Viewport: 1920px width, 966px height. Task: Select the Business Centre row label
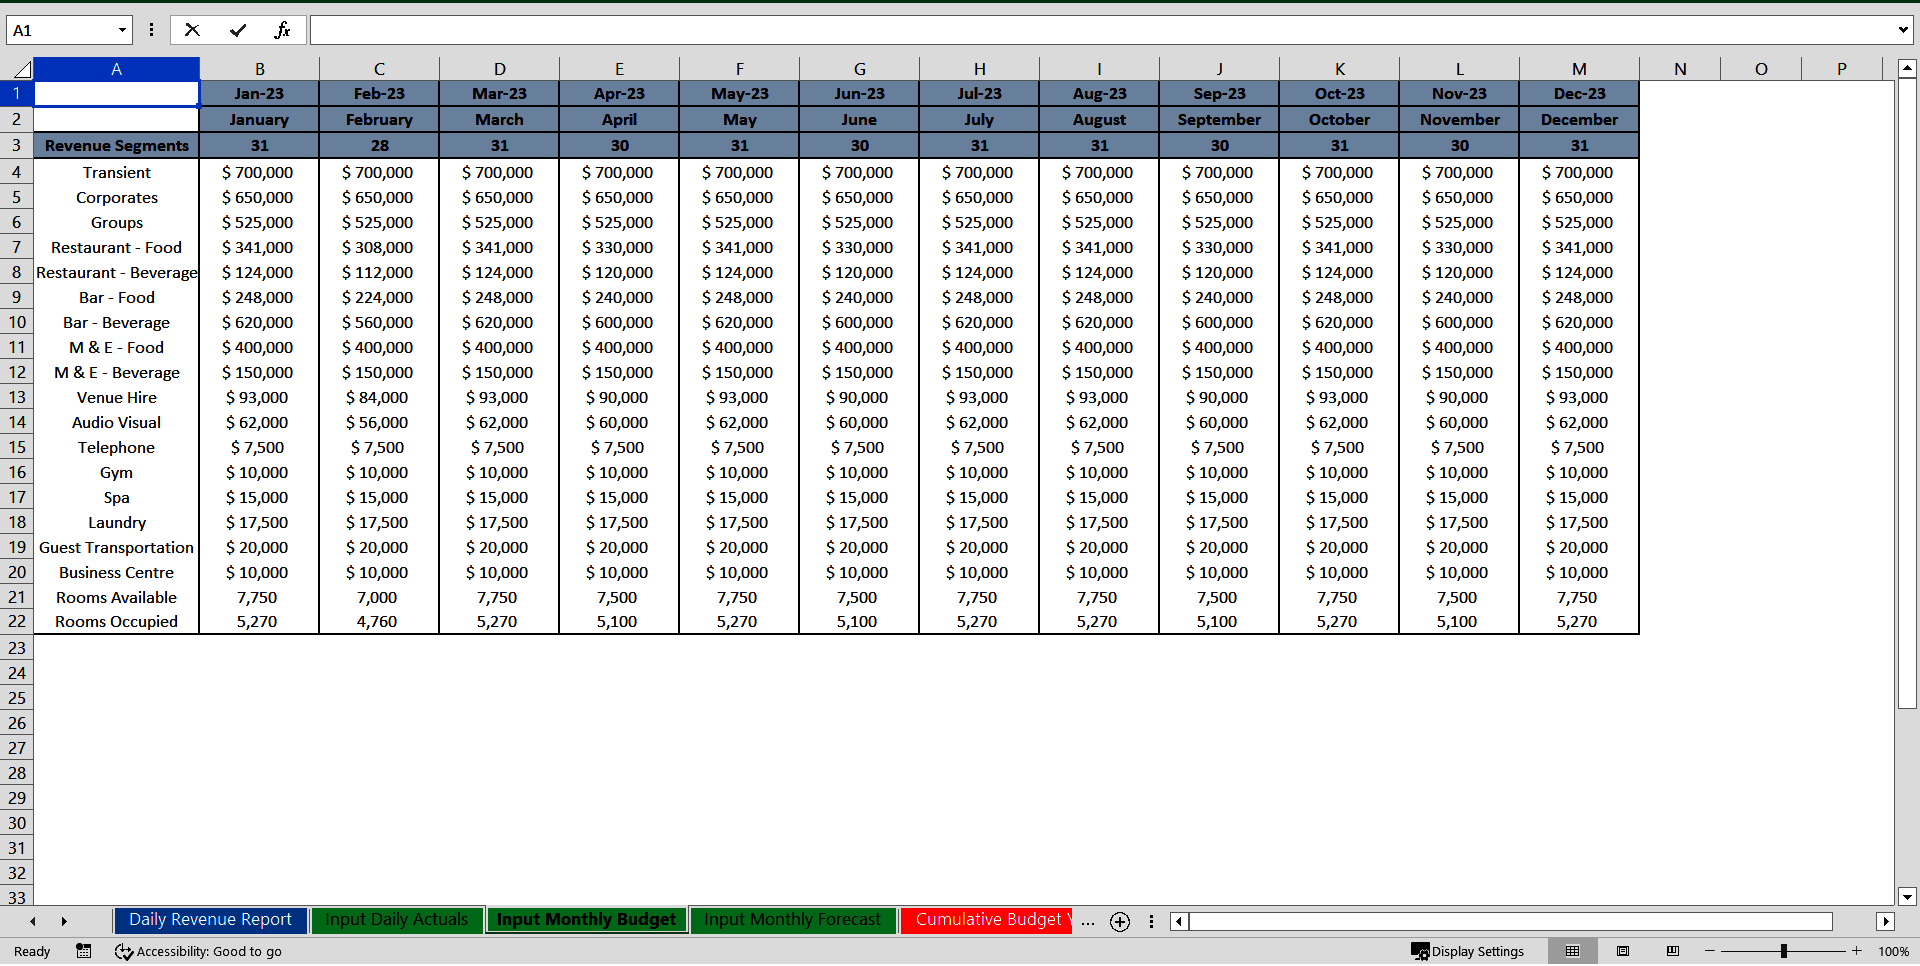pyautogui.click(x=116, y=572)
